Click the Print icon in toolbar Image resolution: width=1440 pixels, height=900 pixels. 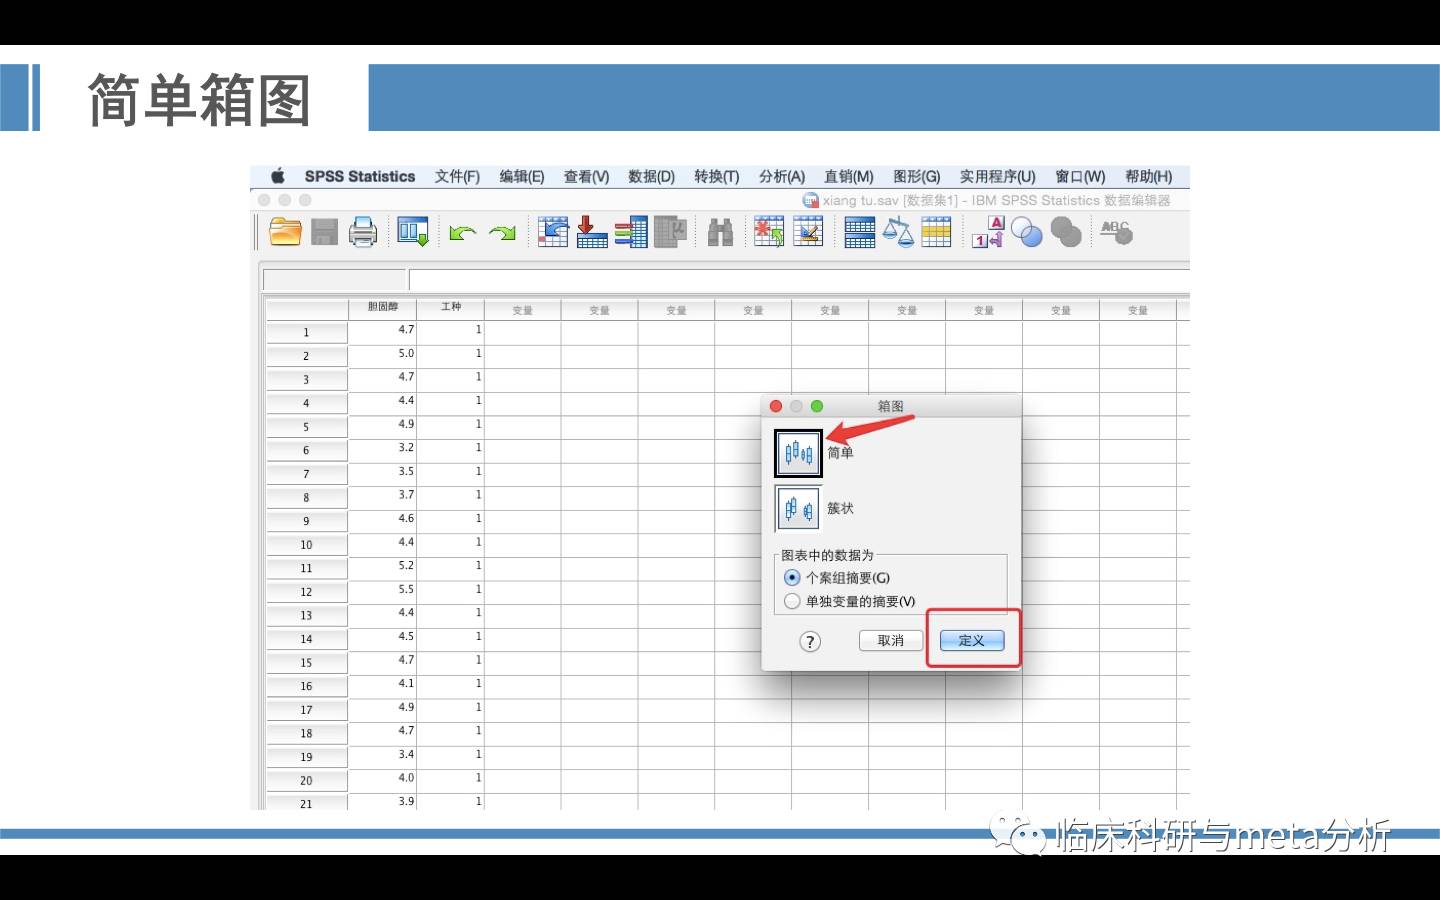[x=362, y=232]
